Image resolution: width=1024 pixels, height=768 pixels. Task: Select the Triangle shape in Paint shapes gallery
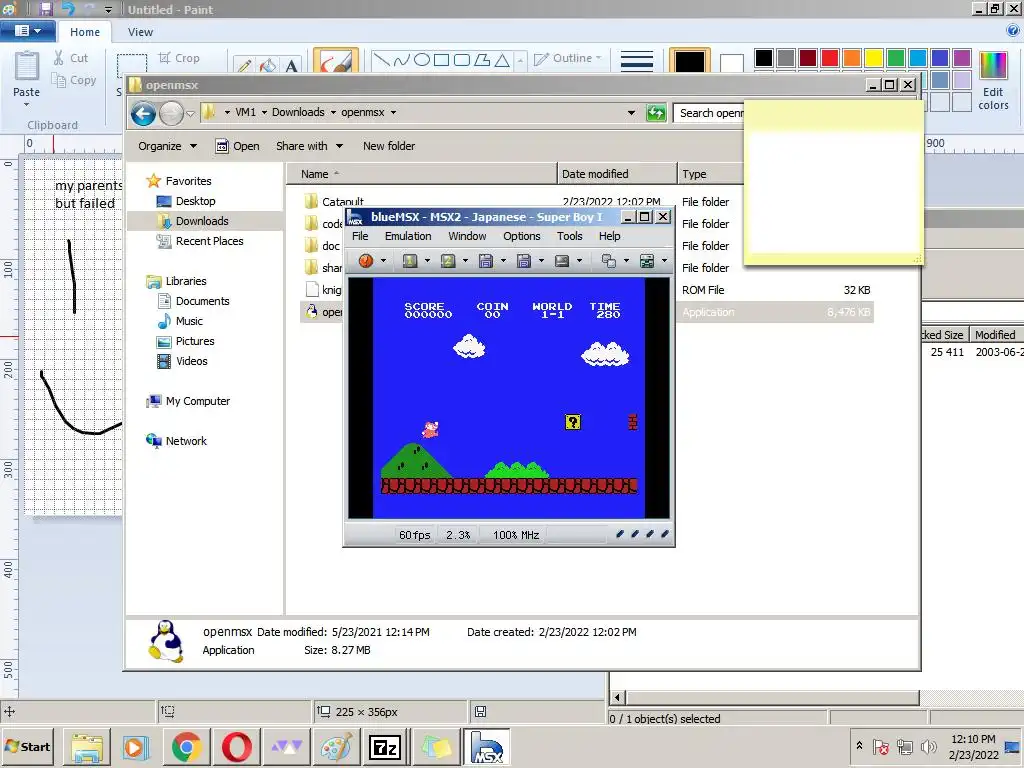502,61
